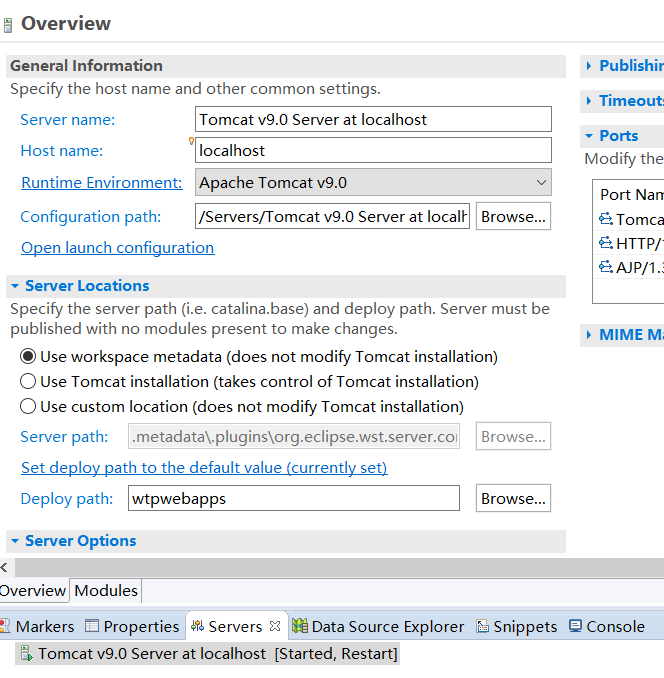Select Tomcat v9.0 Server in Servers view

point(208,653)
